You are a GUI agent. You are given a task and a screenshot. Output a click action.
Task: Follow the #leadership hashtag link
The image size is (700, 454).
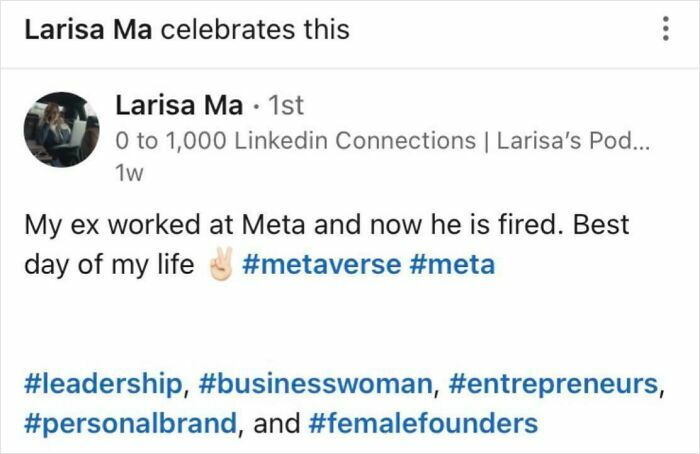coord(100,381)
